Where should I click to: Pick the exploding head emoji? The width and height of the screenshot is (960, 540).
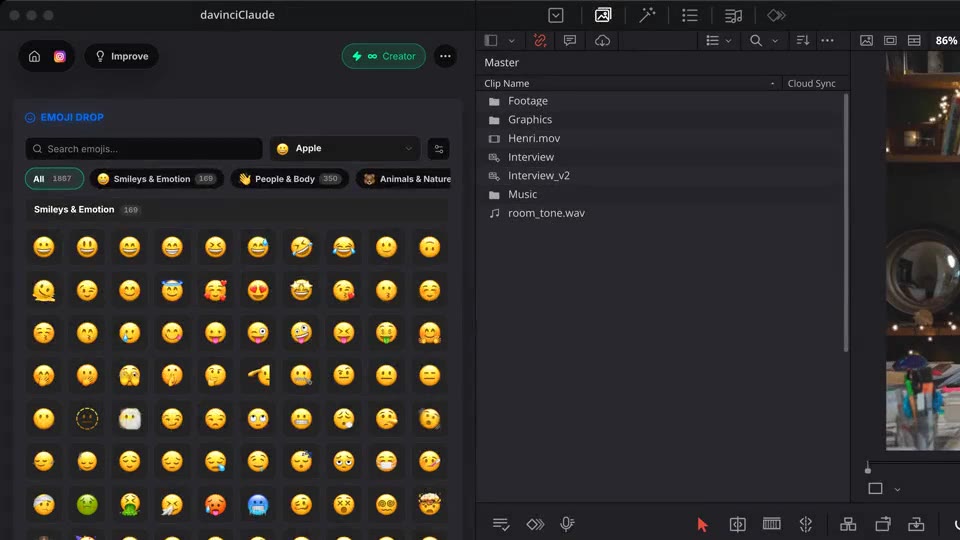tap(430, 504)
